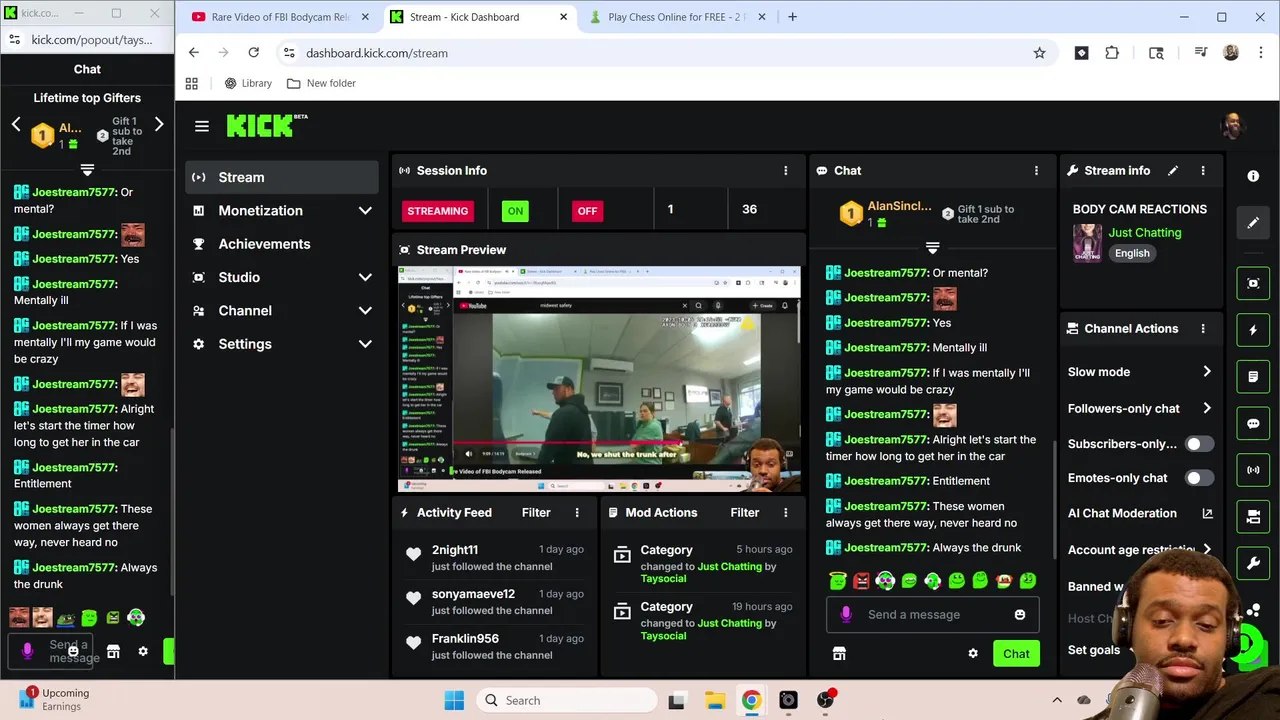Click the lightning bolt icon in right sidebar
Image resolution: width=1280 pixels, height=720 pixels.
pos(1253,330)
